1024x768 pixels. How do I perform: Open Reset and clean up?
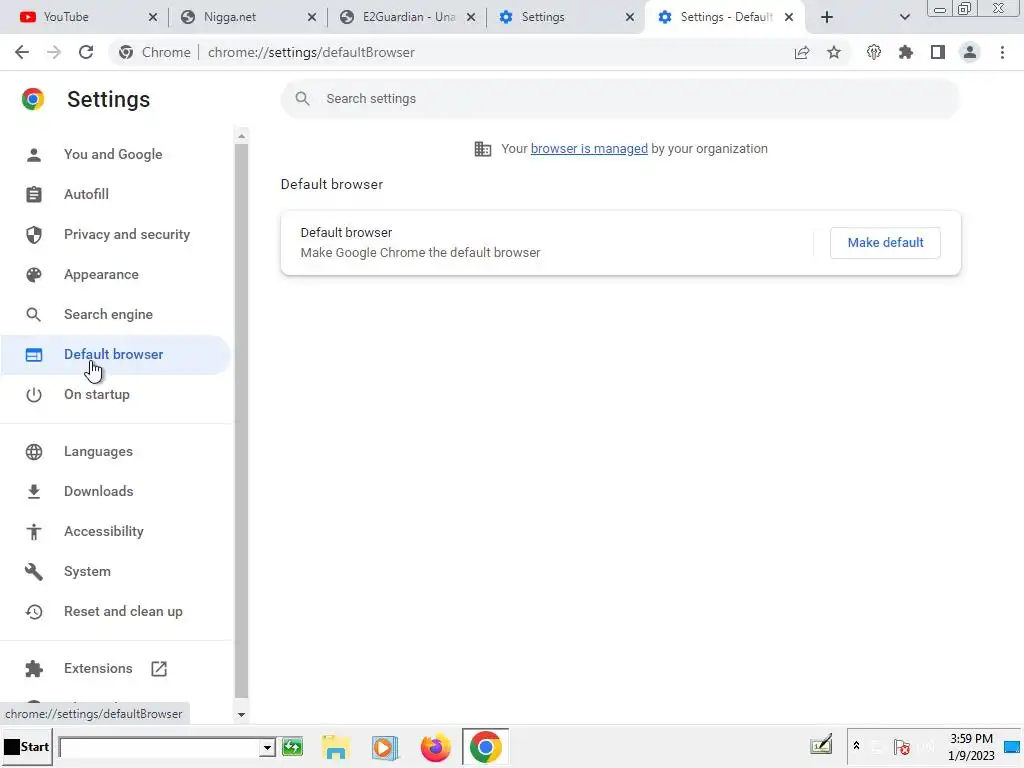114,612
